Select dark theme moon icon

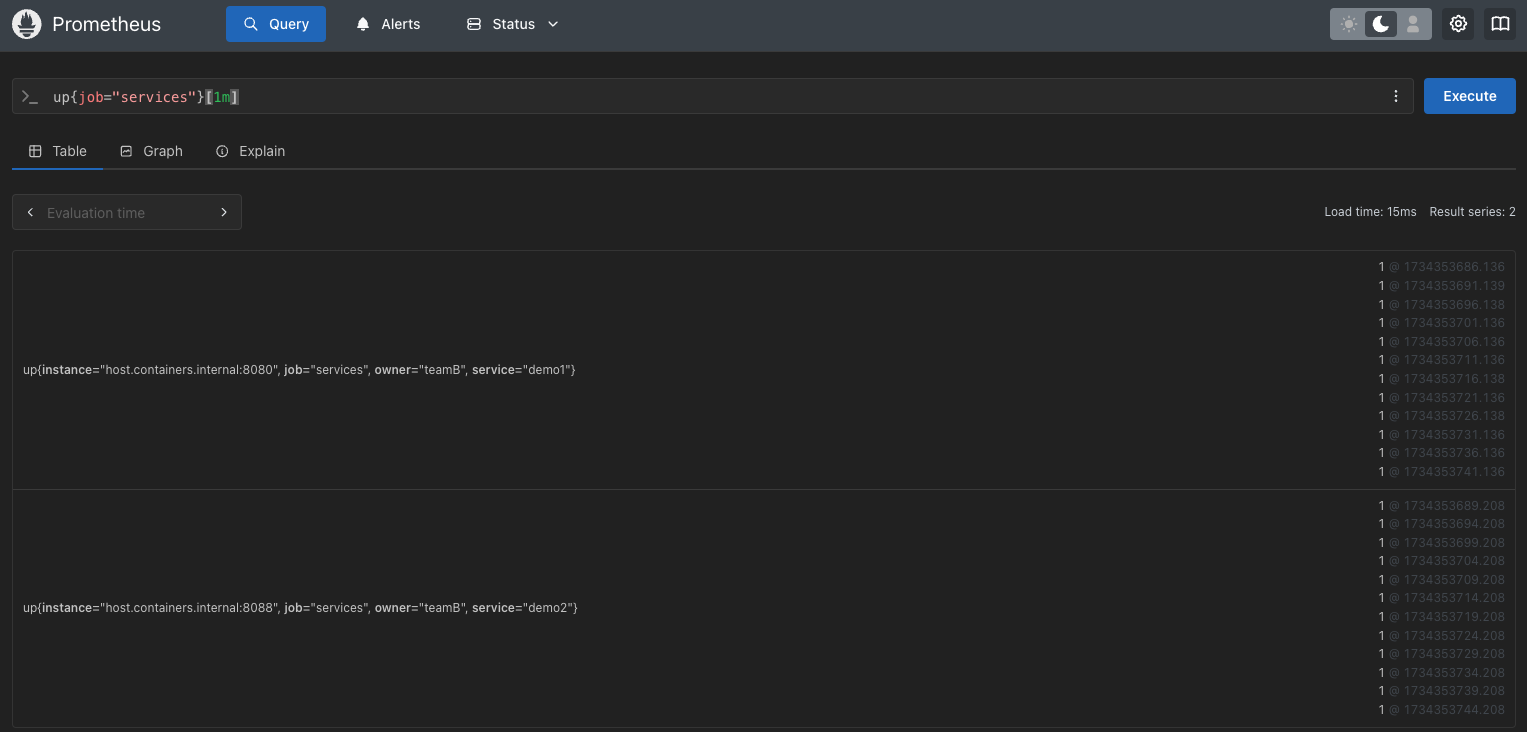1381,24
